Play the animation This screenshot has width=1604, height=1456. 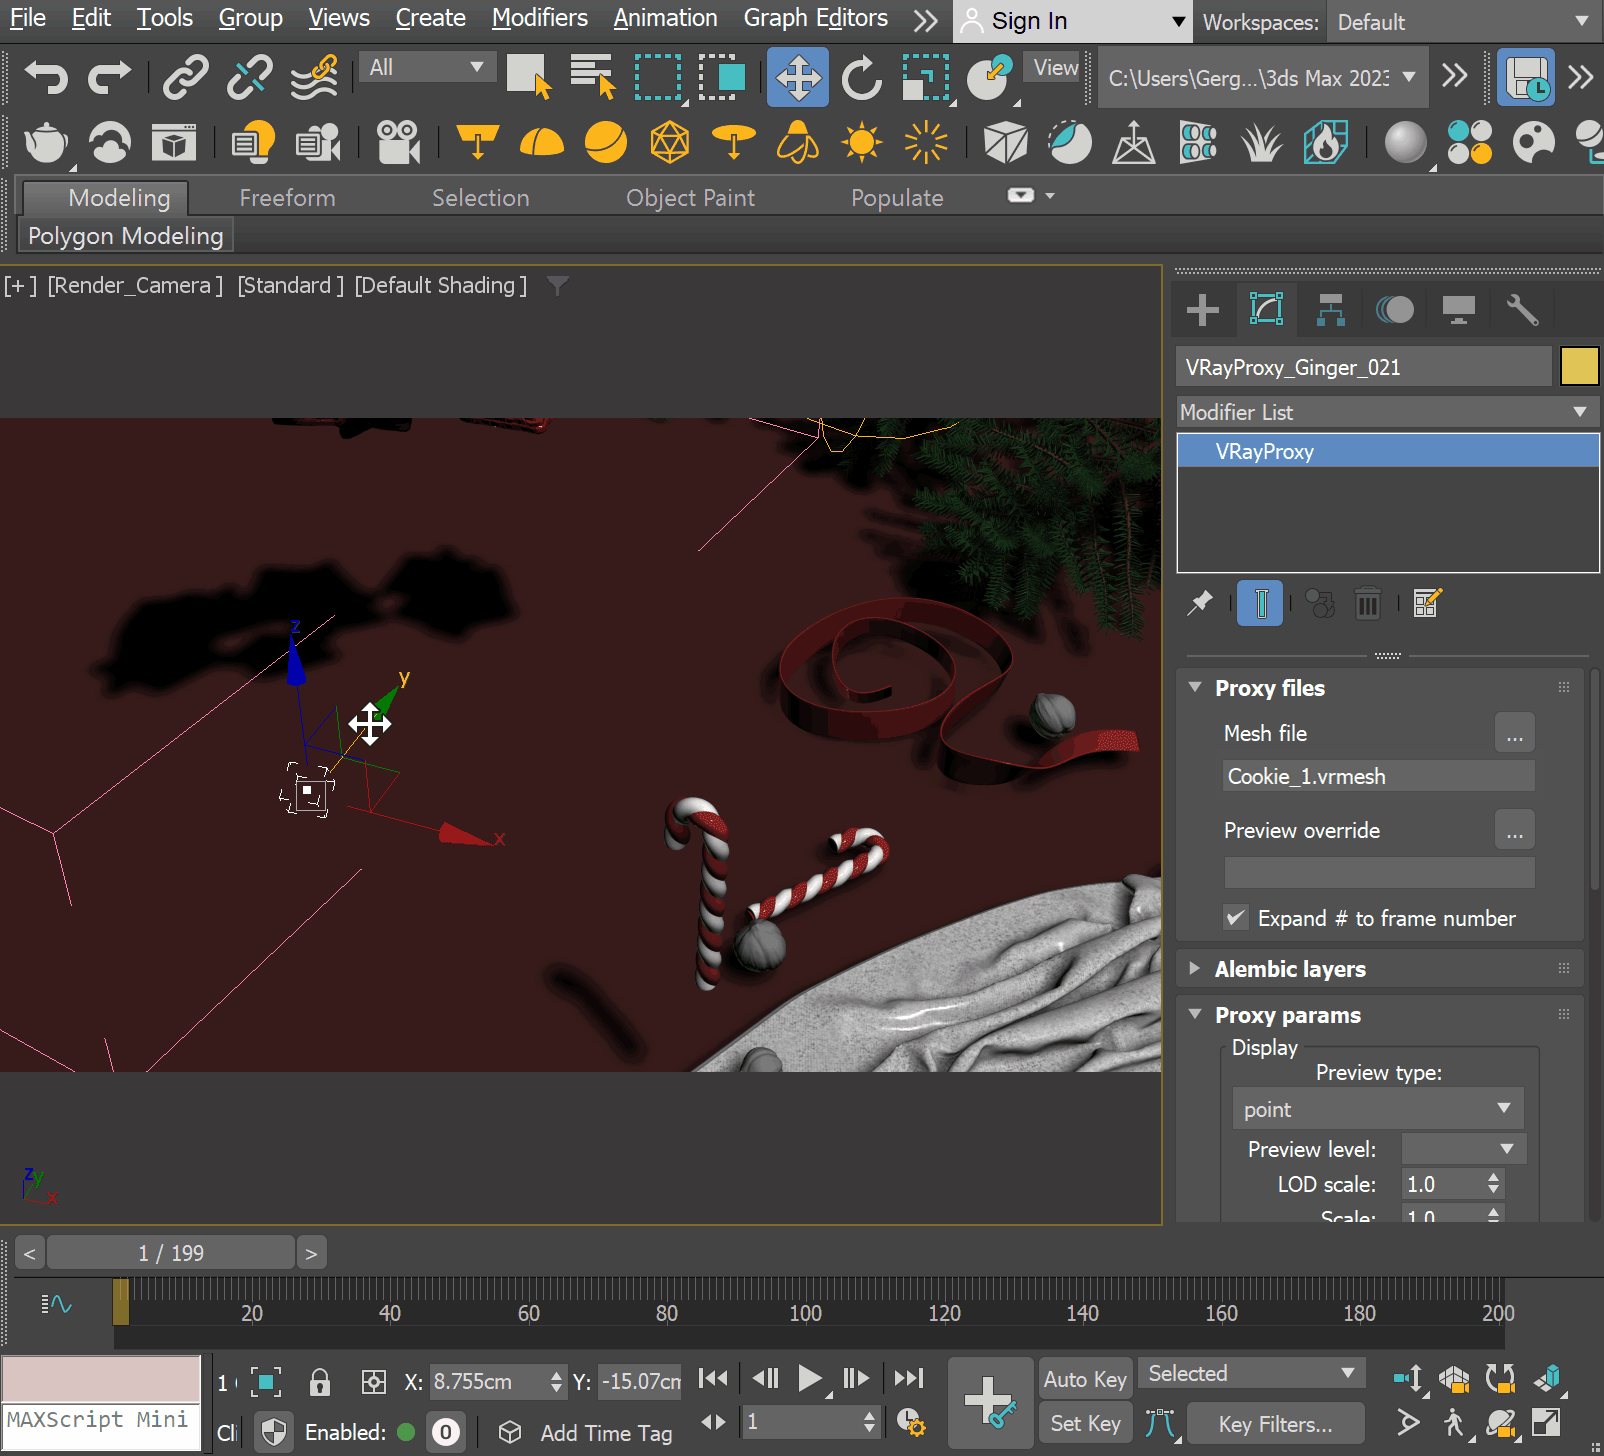(809, 1379)
